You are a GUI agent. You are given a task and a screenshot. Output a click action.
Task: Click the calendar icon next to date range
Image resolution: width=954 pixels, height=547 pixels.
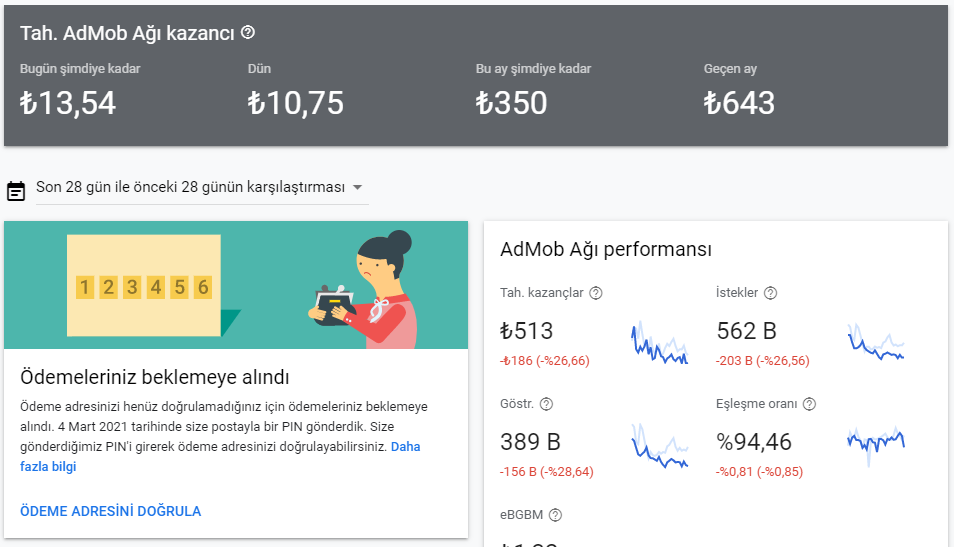[16, 191]
